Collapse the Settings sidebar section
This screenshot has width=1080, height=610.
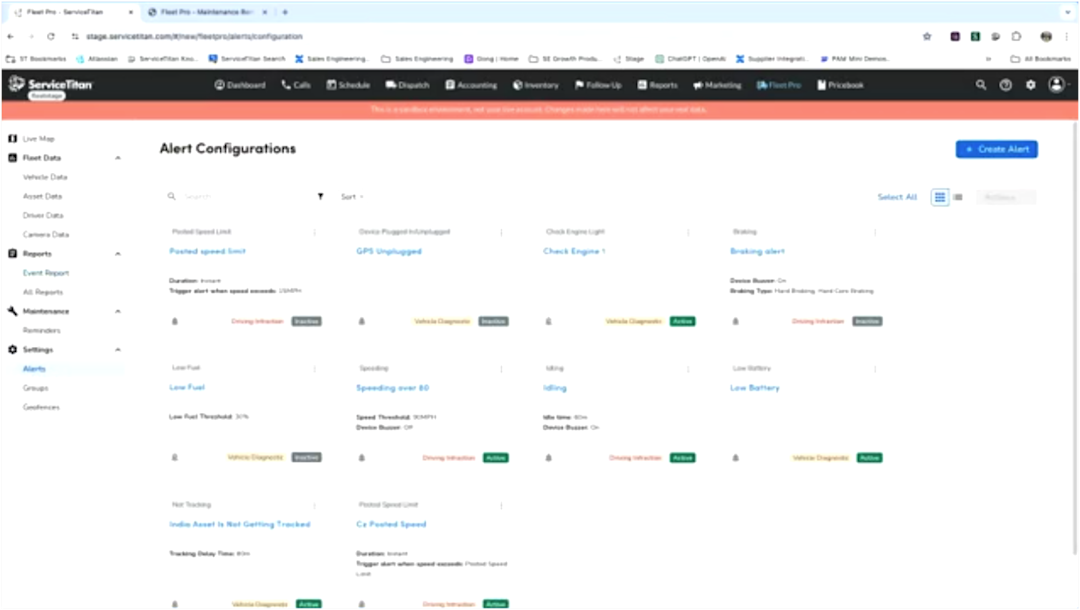click(118, 350)
